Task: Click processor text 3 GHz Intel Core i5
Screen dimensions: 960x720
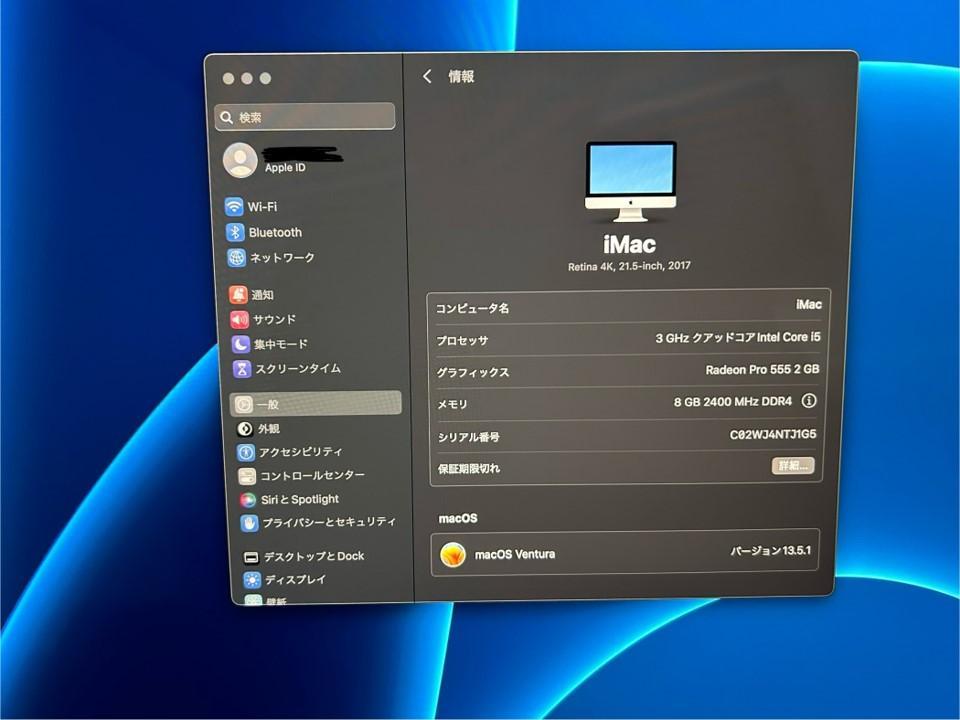Action: [738, 337]
